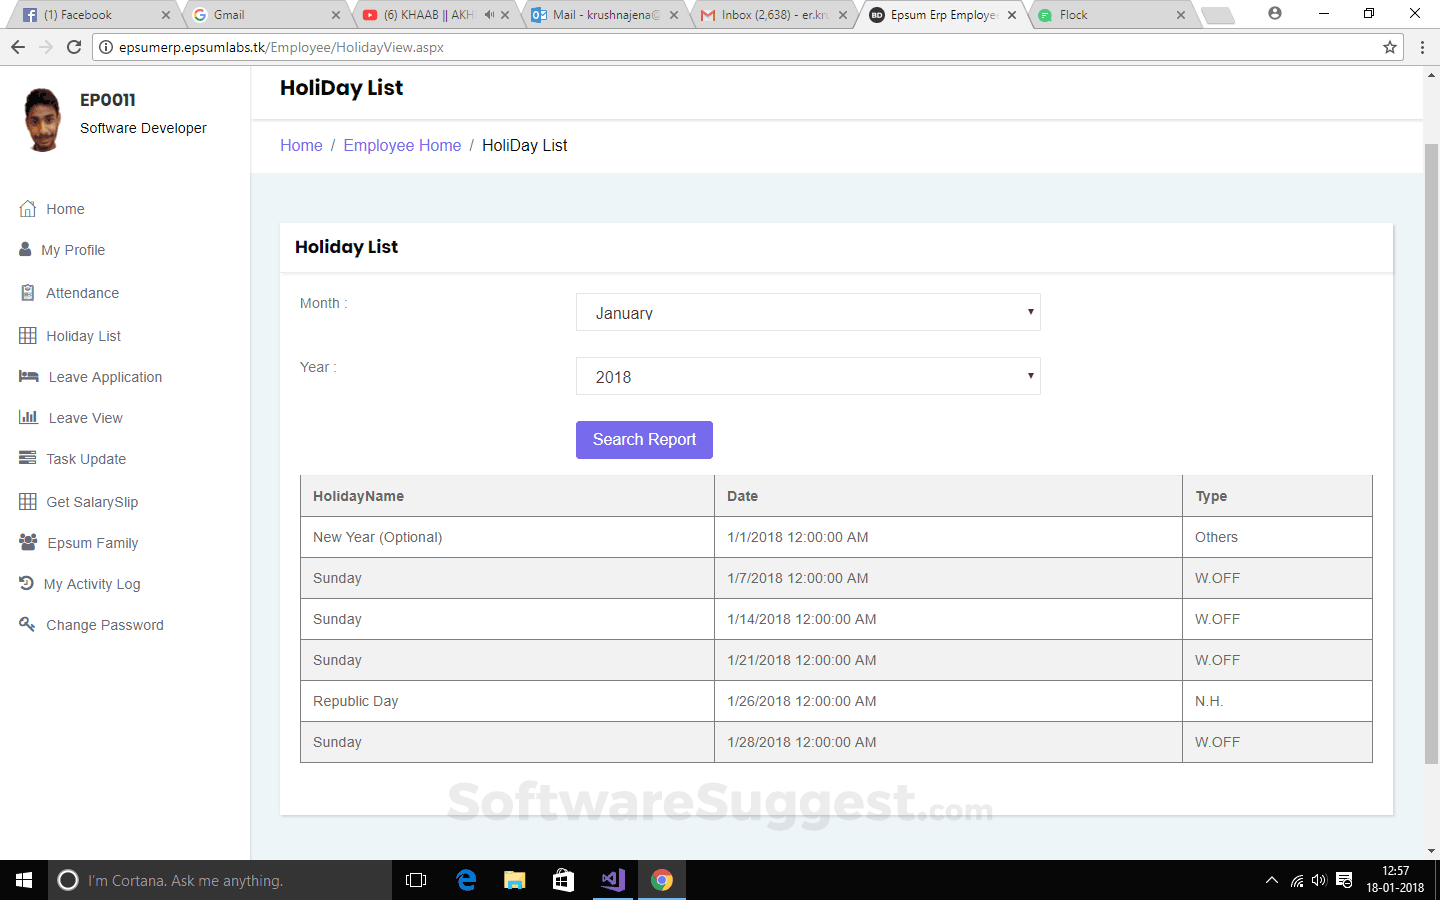Click the Epsum Family people icon
Screen dimensions: 1440x900
tap(27, 542)
